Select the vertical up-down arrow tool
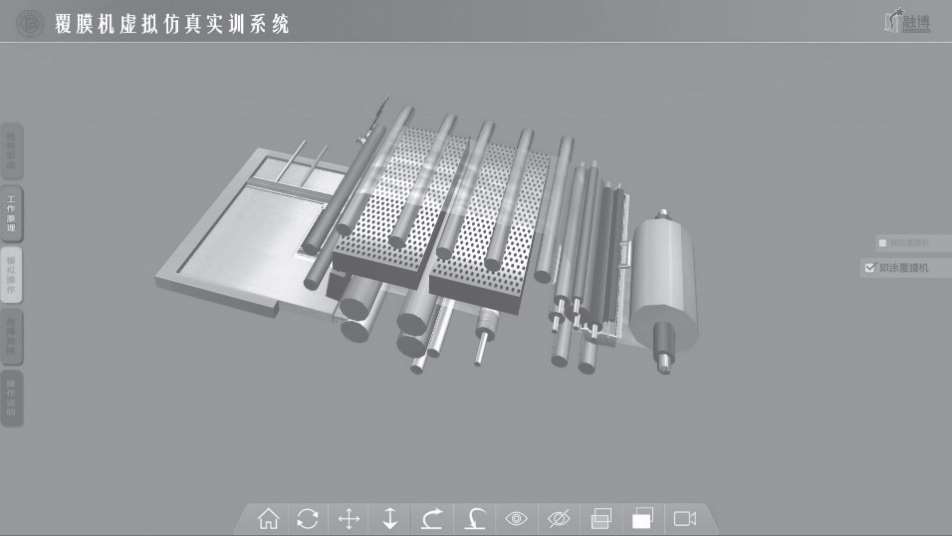Image resolution: width=952 pixels, height=536 pixels. 390,518
